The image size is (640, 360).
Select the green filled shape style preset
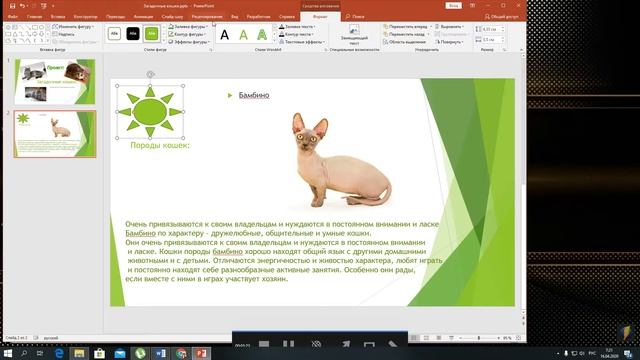pos(151,34)
